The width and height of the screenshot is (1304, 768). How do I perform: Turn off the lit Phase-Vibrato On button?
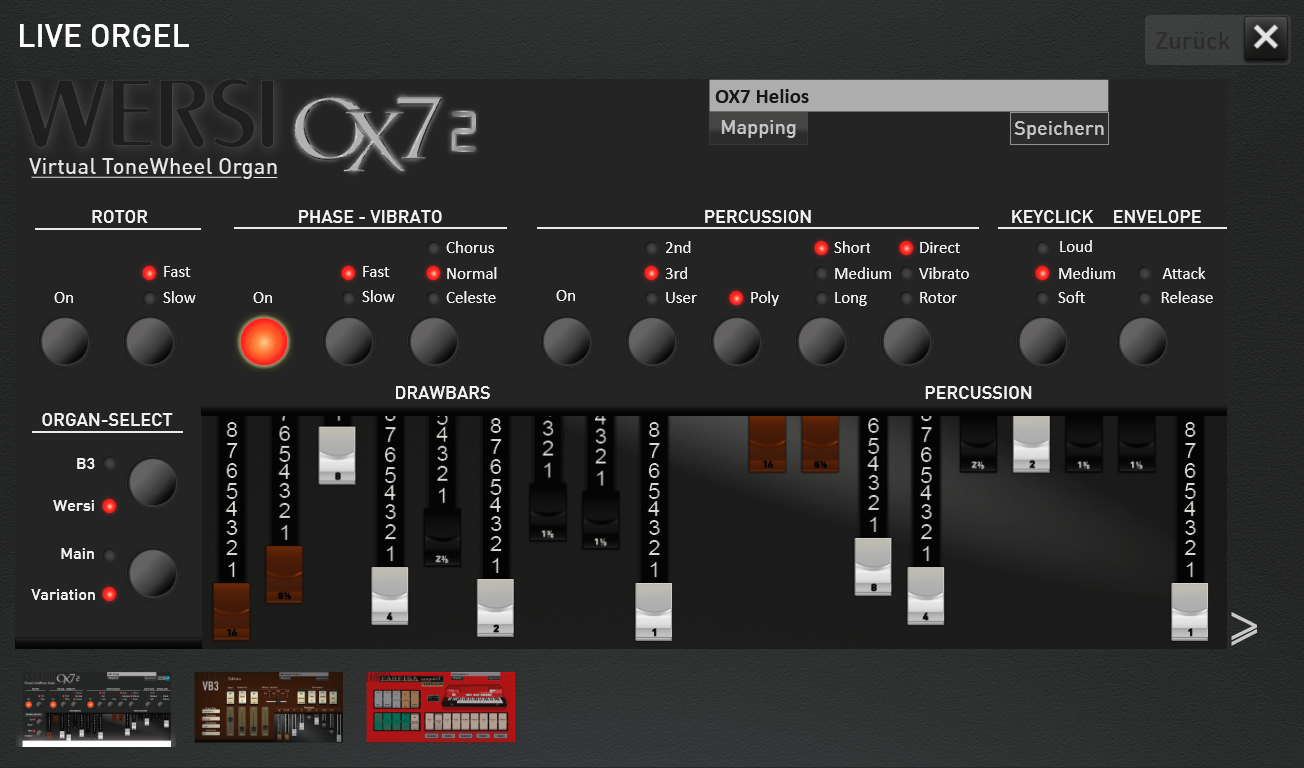pyautogui.click(x=264, y=343)
